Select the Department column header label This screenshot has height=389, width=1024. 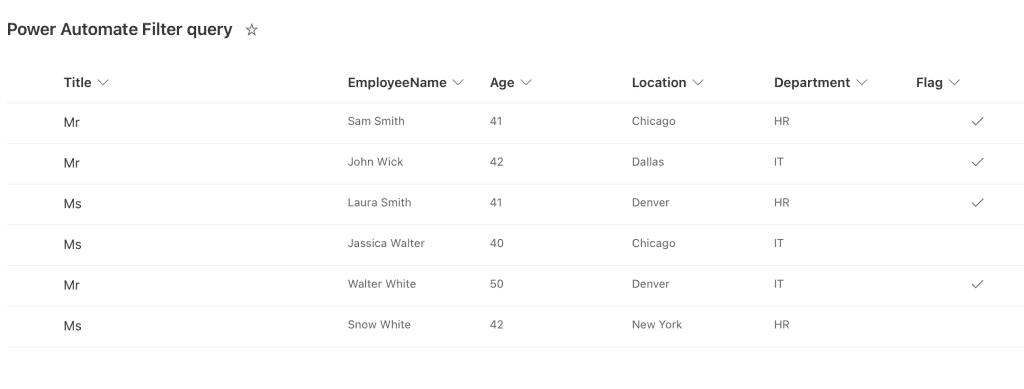click(812, 82)
